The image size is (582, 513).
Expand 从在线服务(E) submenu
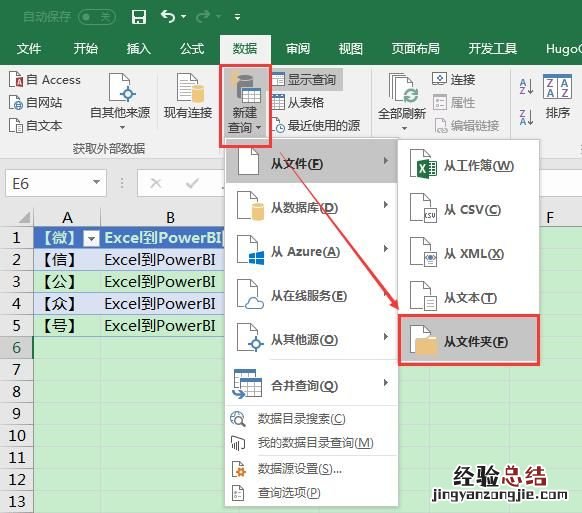tap(311, 295)
